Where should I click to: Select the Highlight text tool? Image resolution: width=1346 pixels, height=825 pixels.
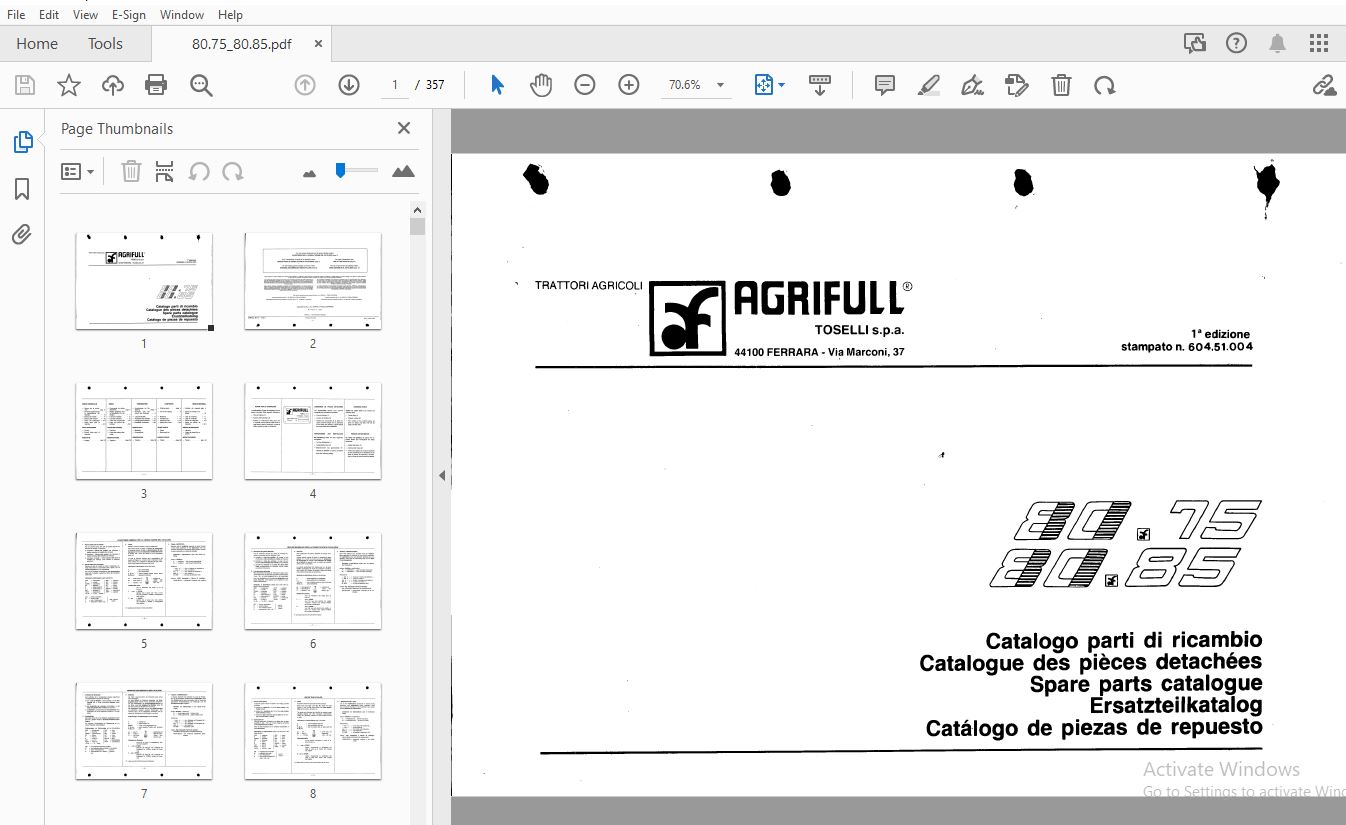coord(929,85)
